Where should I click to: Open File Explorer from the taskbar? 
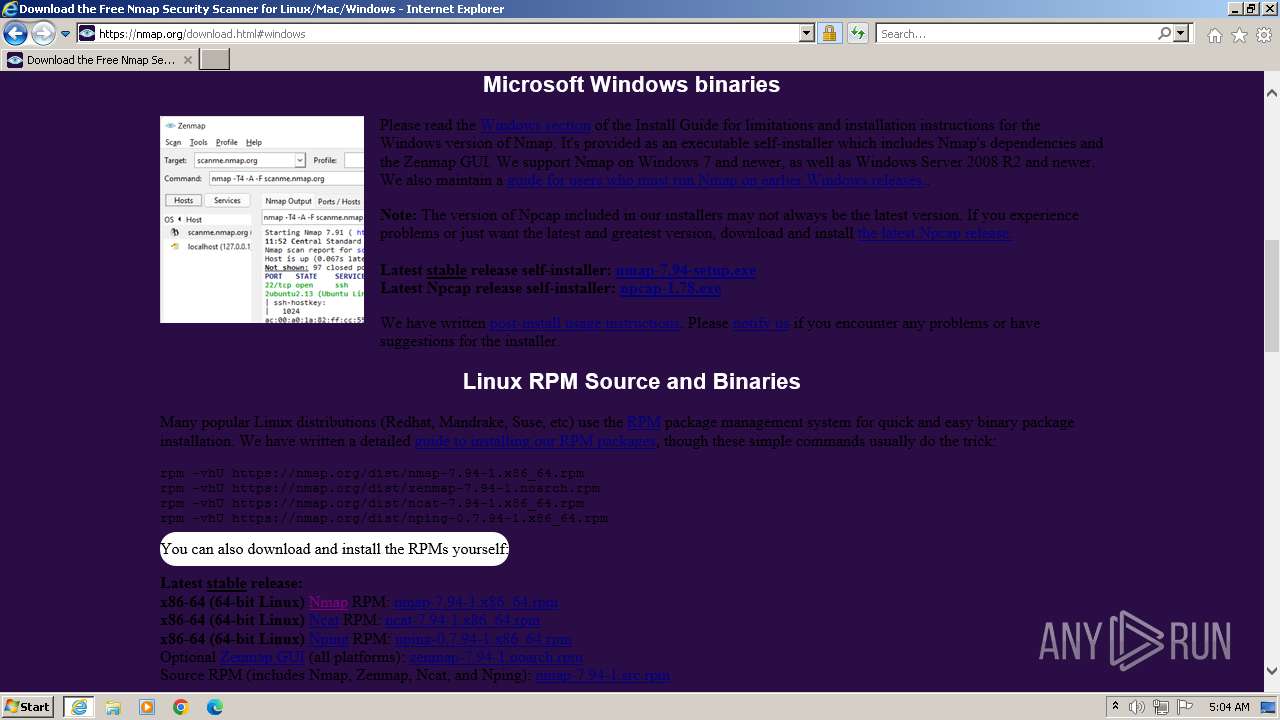(x=113, y=707)
